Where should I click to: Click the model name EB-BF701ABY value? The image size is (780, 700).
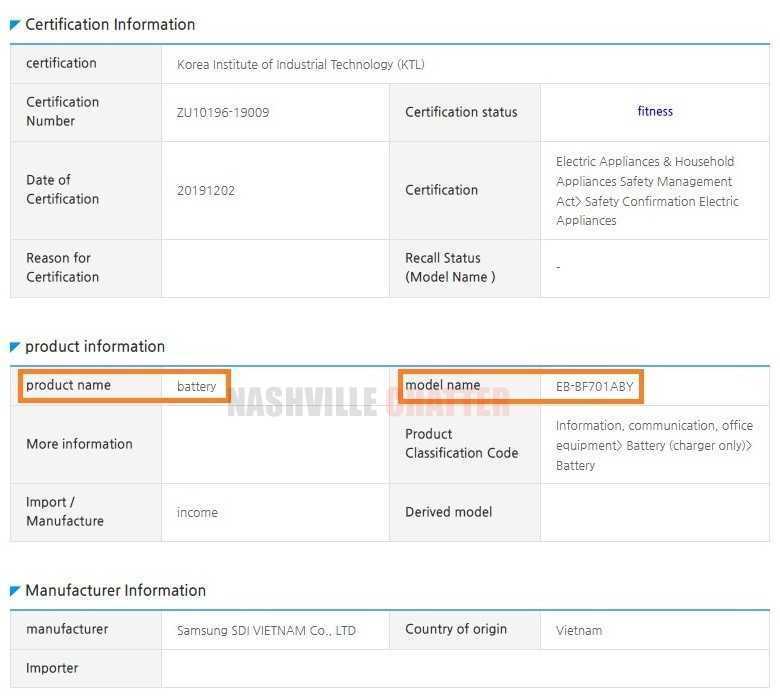(594, 386)
